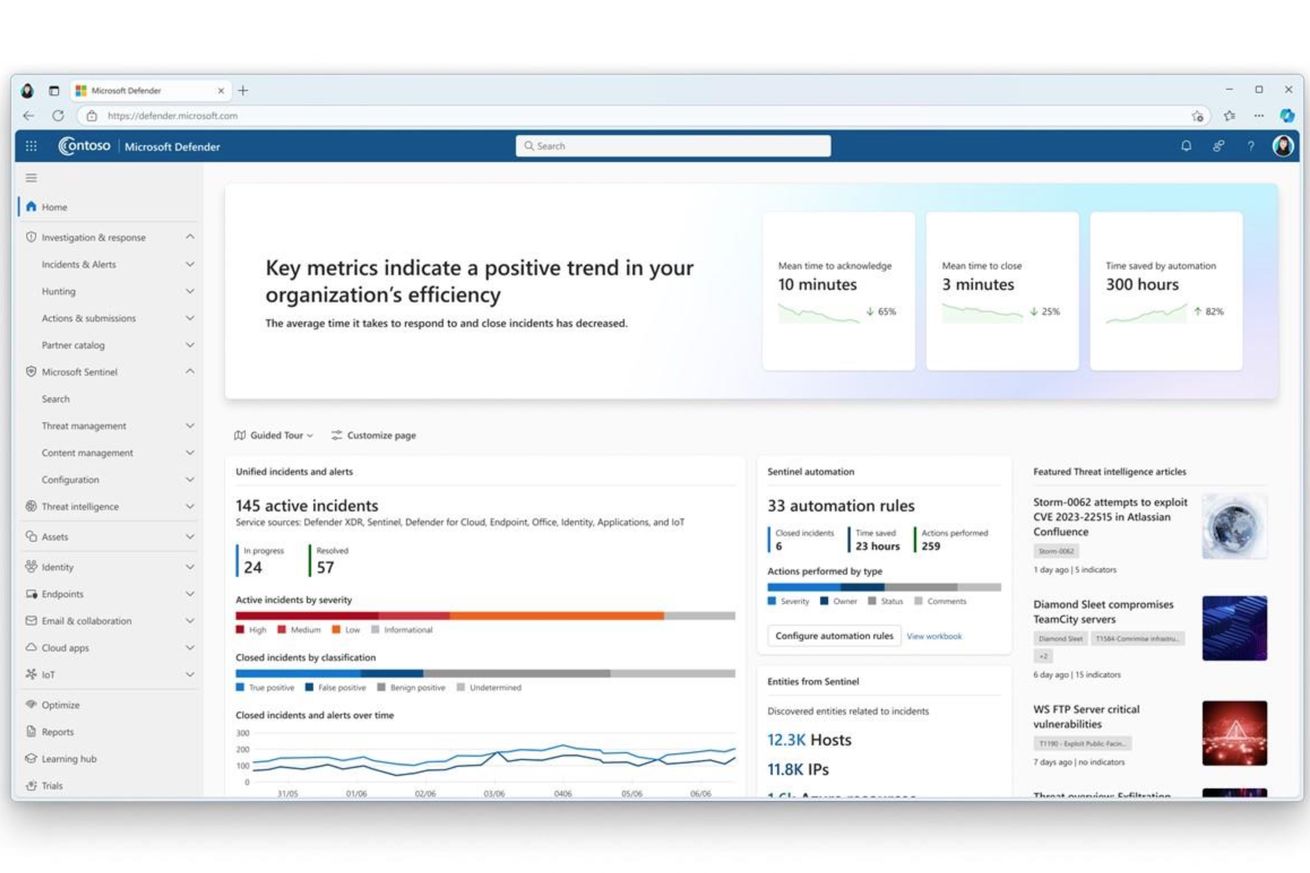Open Diamond Sleet TeamCity servers article

pos(1104,612)
